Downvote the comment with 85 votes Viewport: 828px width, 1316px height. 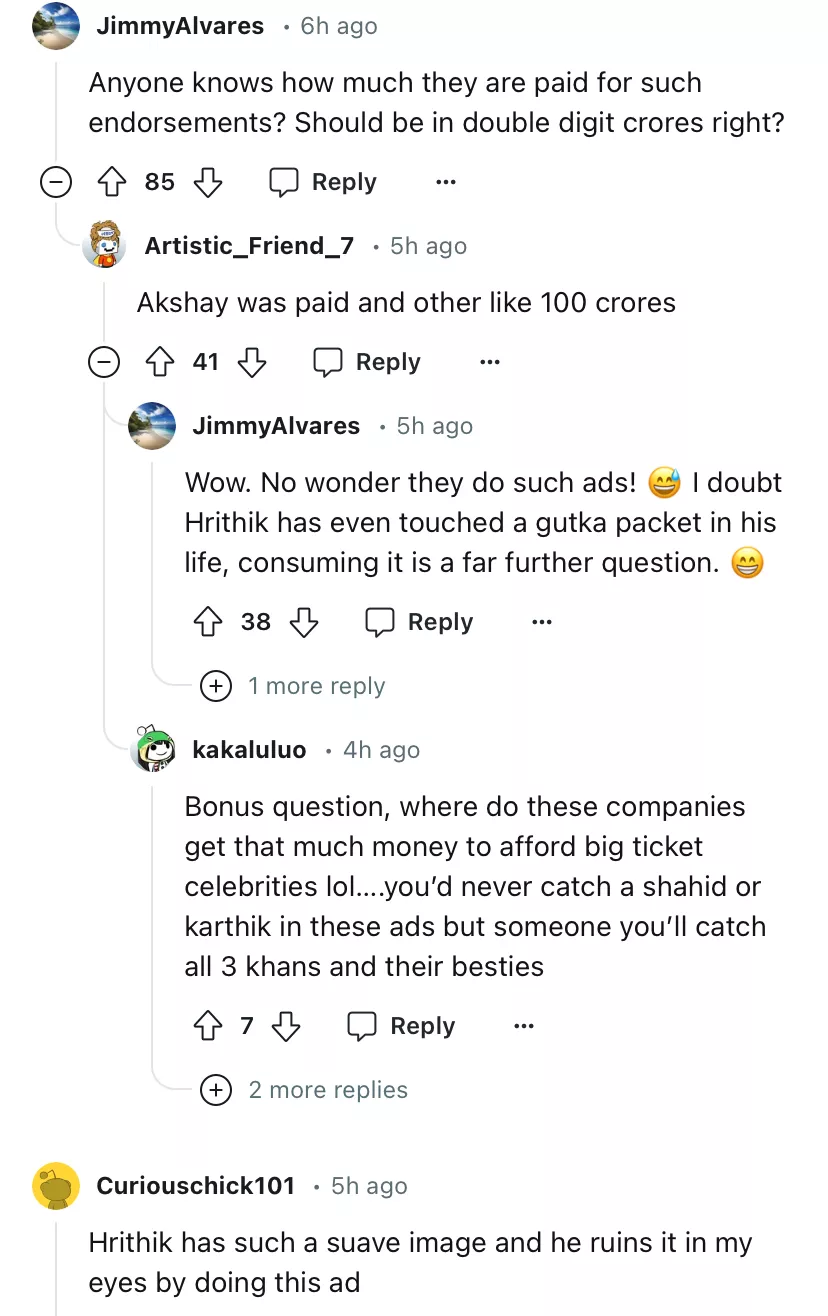207,182
